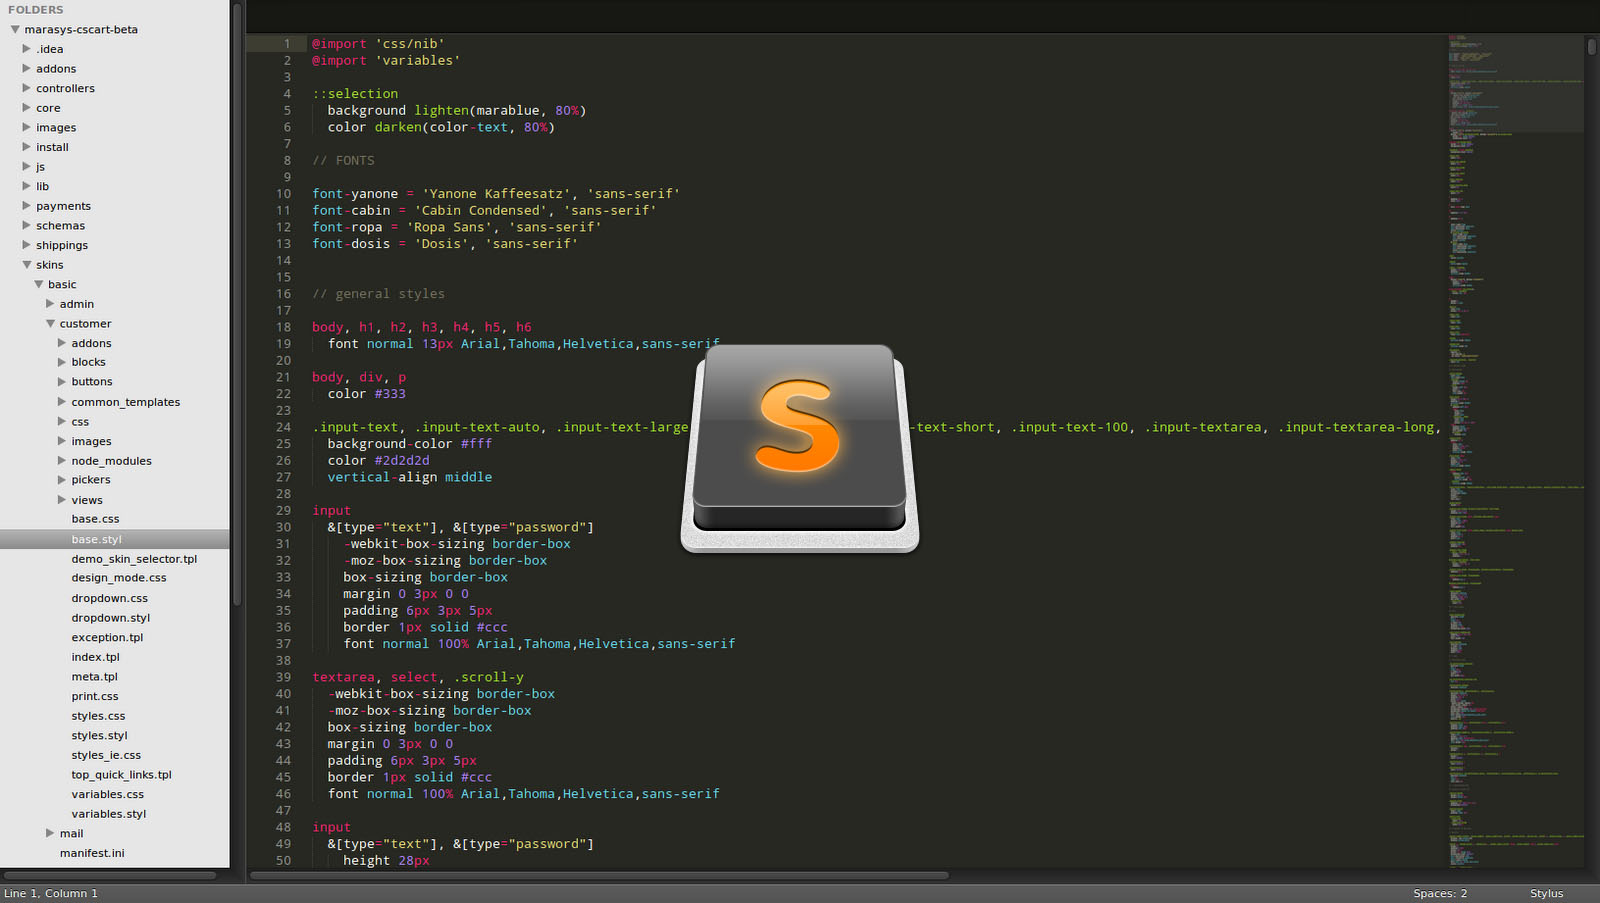Image resolution: width=1600 pixels, height=903 pixels.
Task: Expand the node_modules folder arrow
Action: tap(62, 460)
